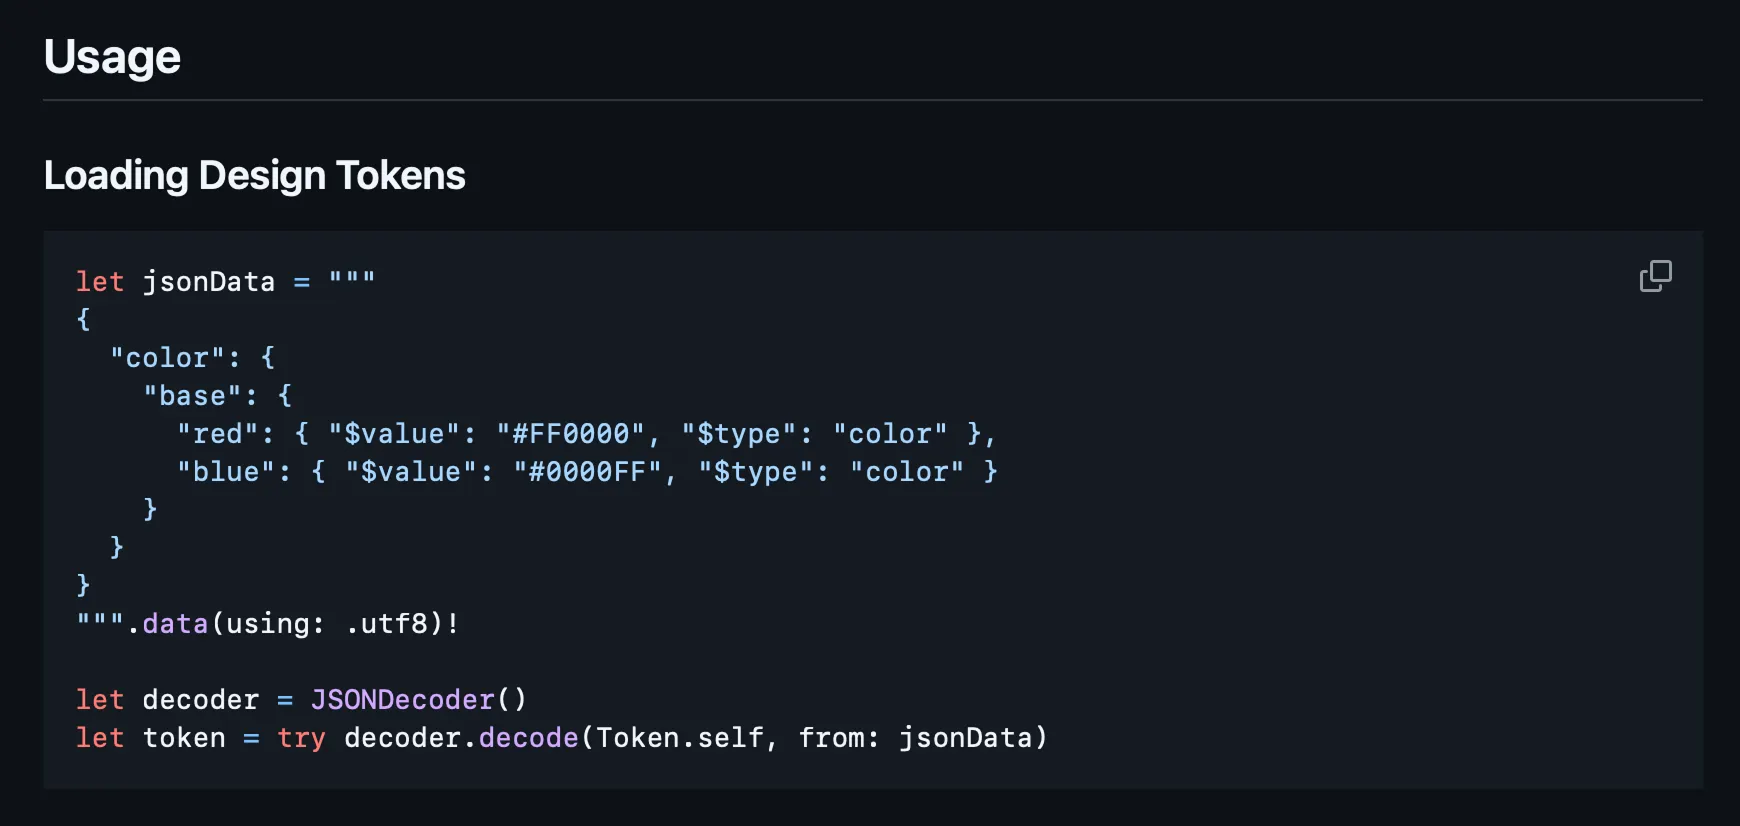Click the decoder variable name after let
Image resolution: width=1740 pixels, height=826 pixels.
click(x=200, y=700)
